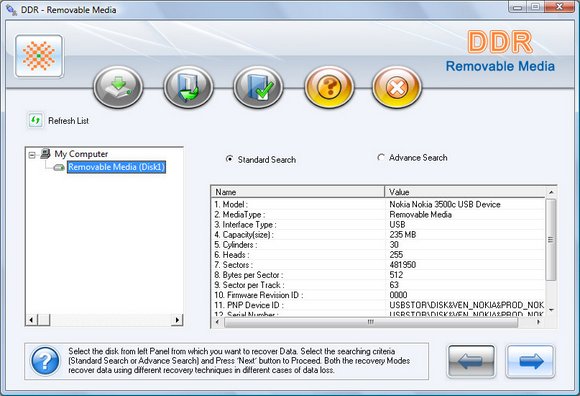The width and height of the screenshot is (580, 396).
Task: Click the details table horizontal scrollbar thumb
Action: [x=371, y=322]
